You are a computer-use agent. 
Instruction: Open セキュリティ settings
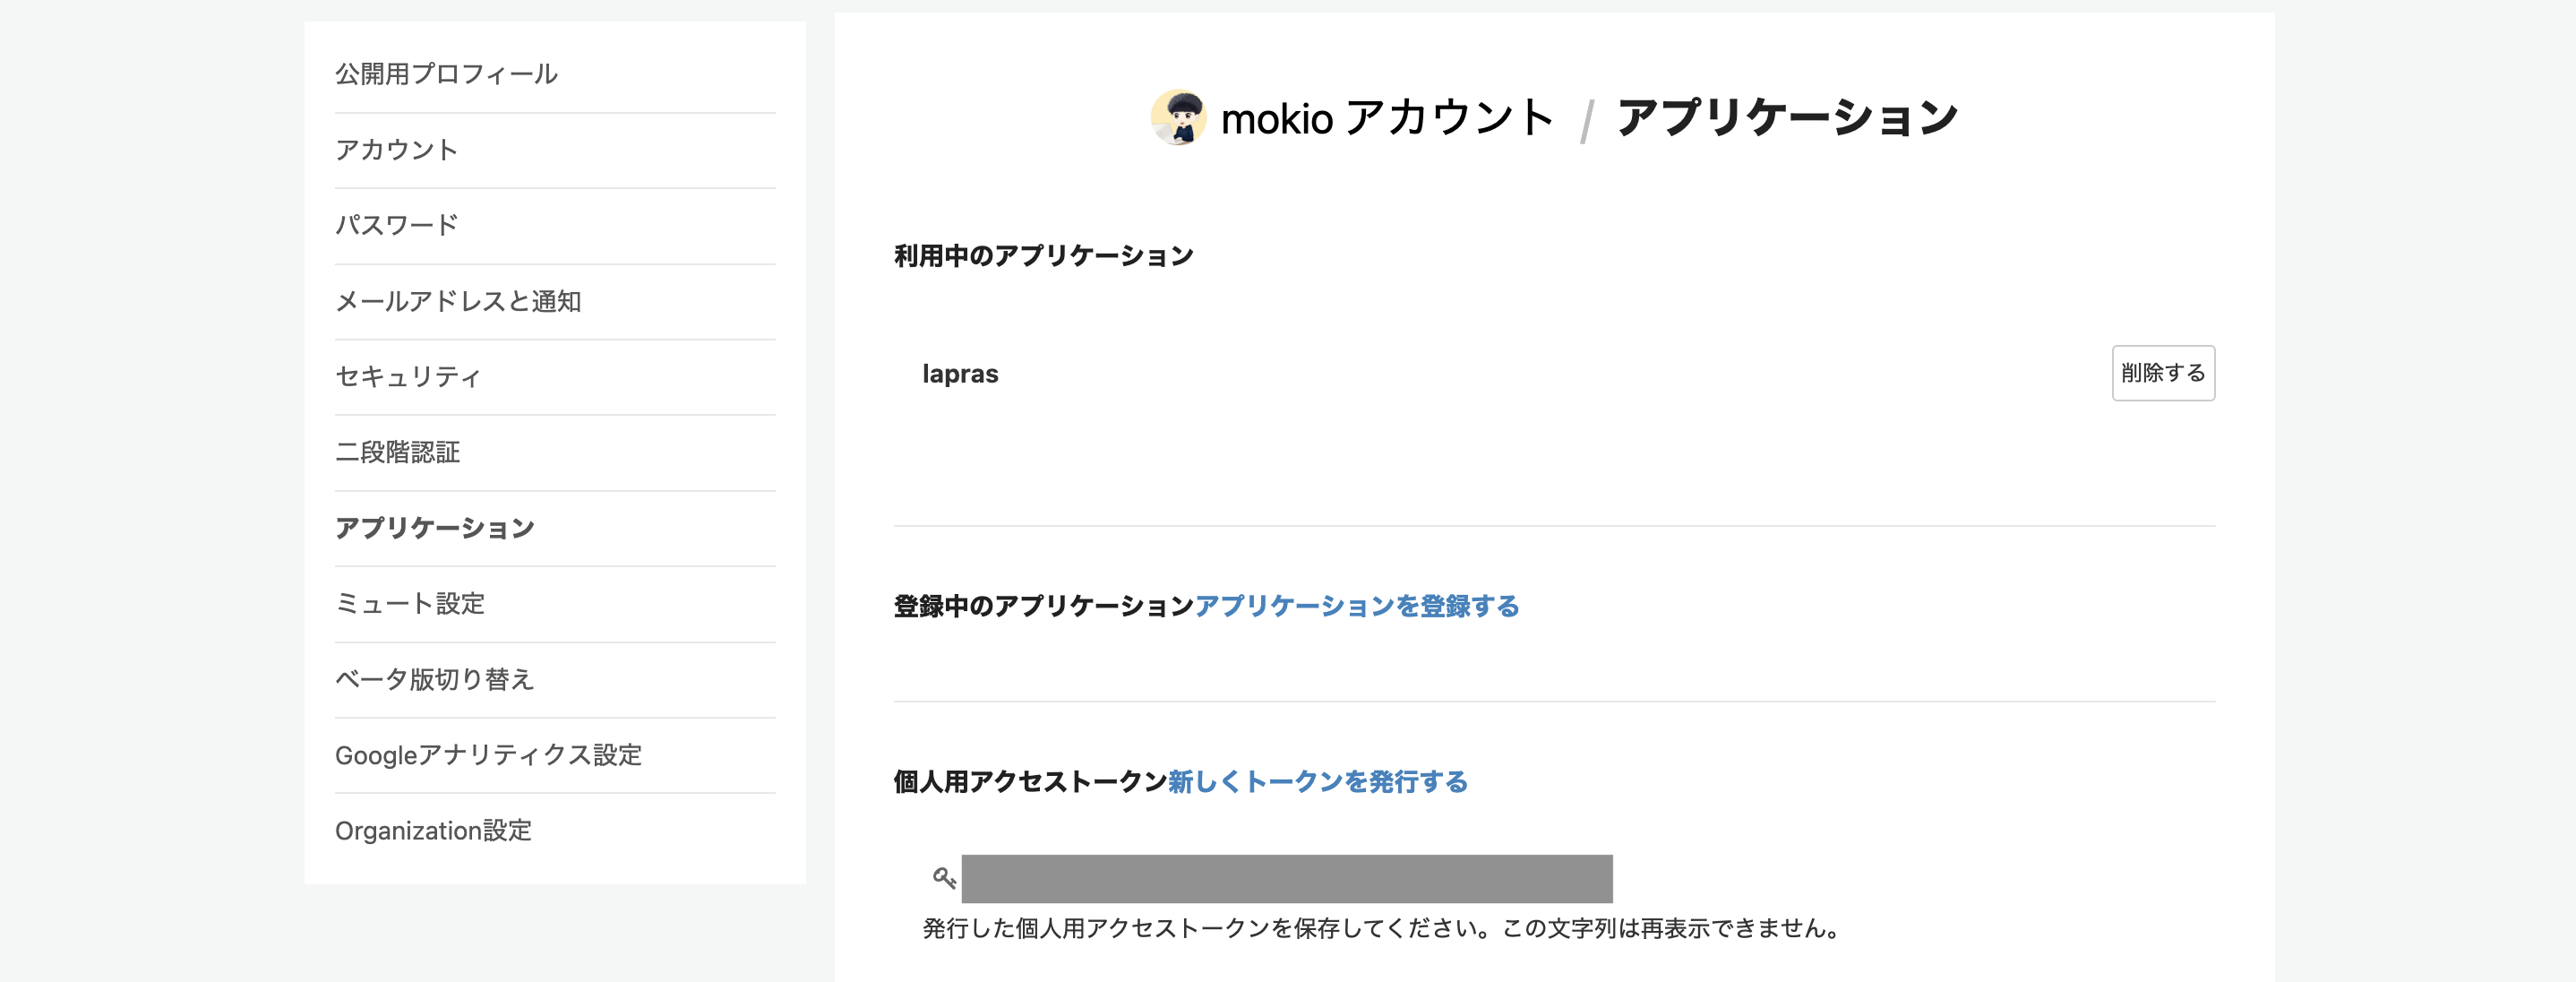tap(408, 377)
